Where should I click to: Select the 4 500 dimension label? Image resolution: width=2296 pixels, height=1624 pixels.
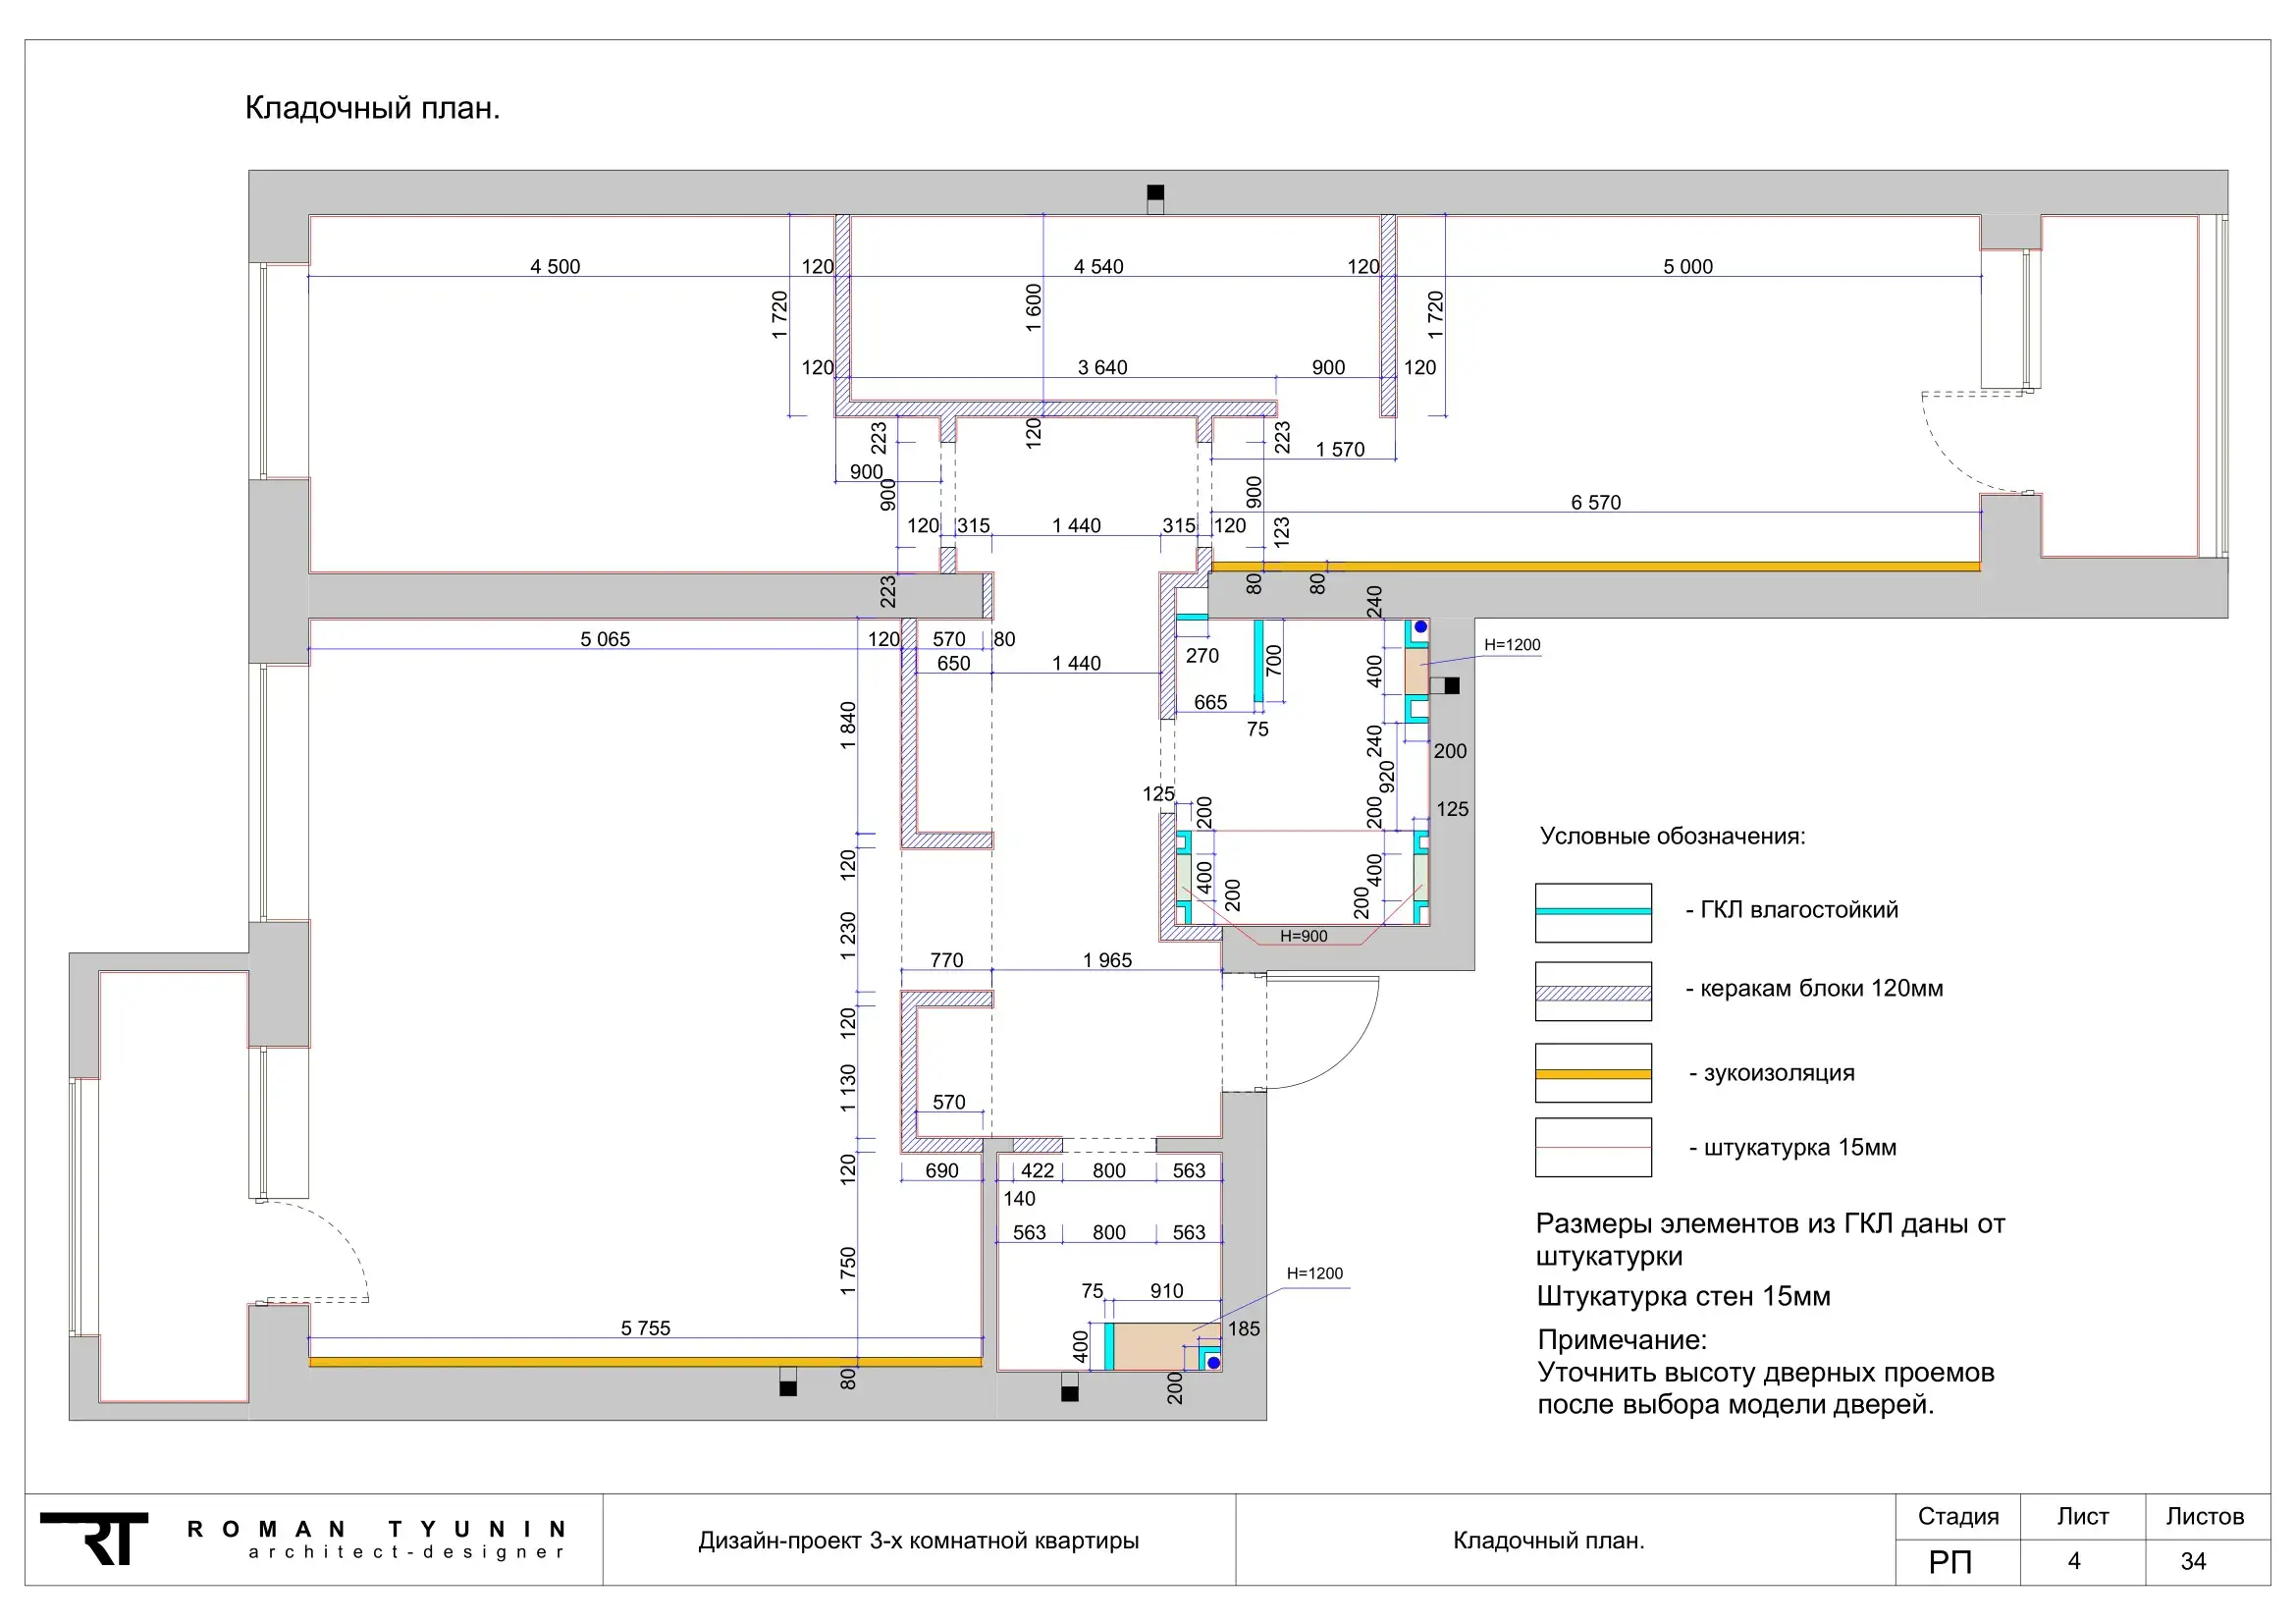[x=555, y=266]
